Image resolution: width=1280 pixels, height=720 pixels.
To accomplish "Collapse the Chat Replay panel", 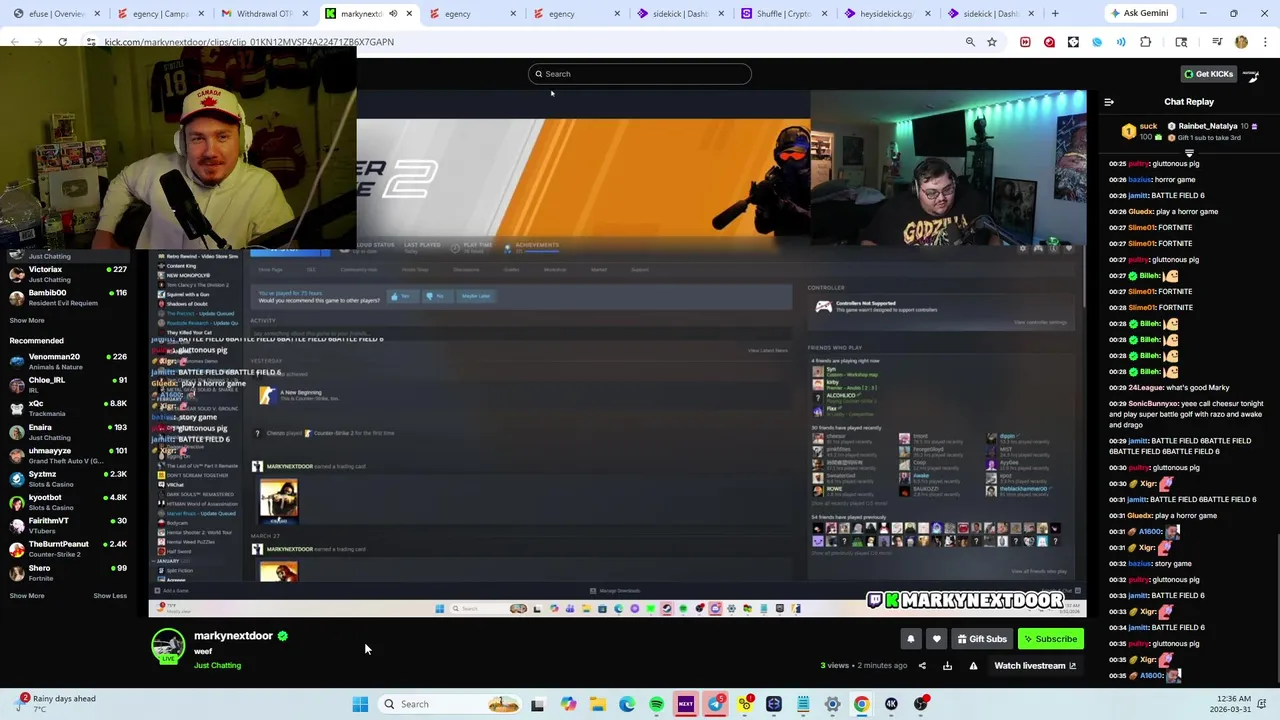I will (x=1109, y=102).
